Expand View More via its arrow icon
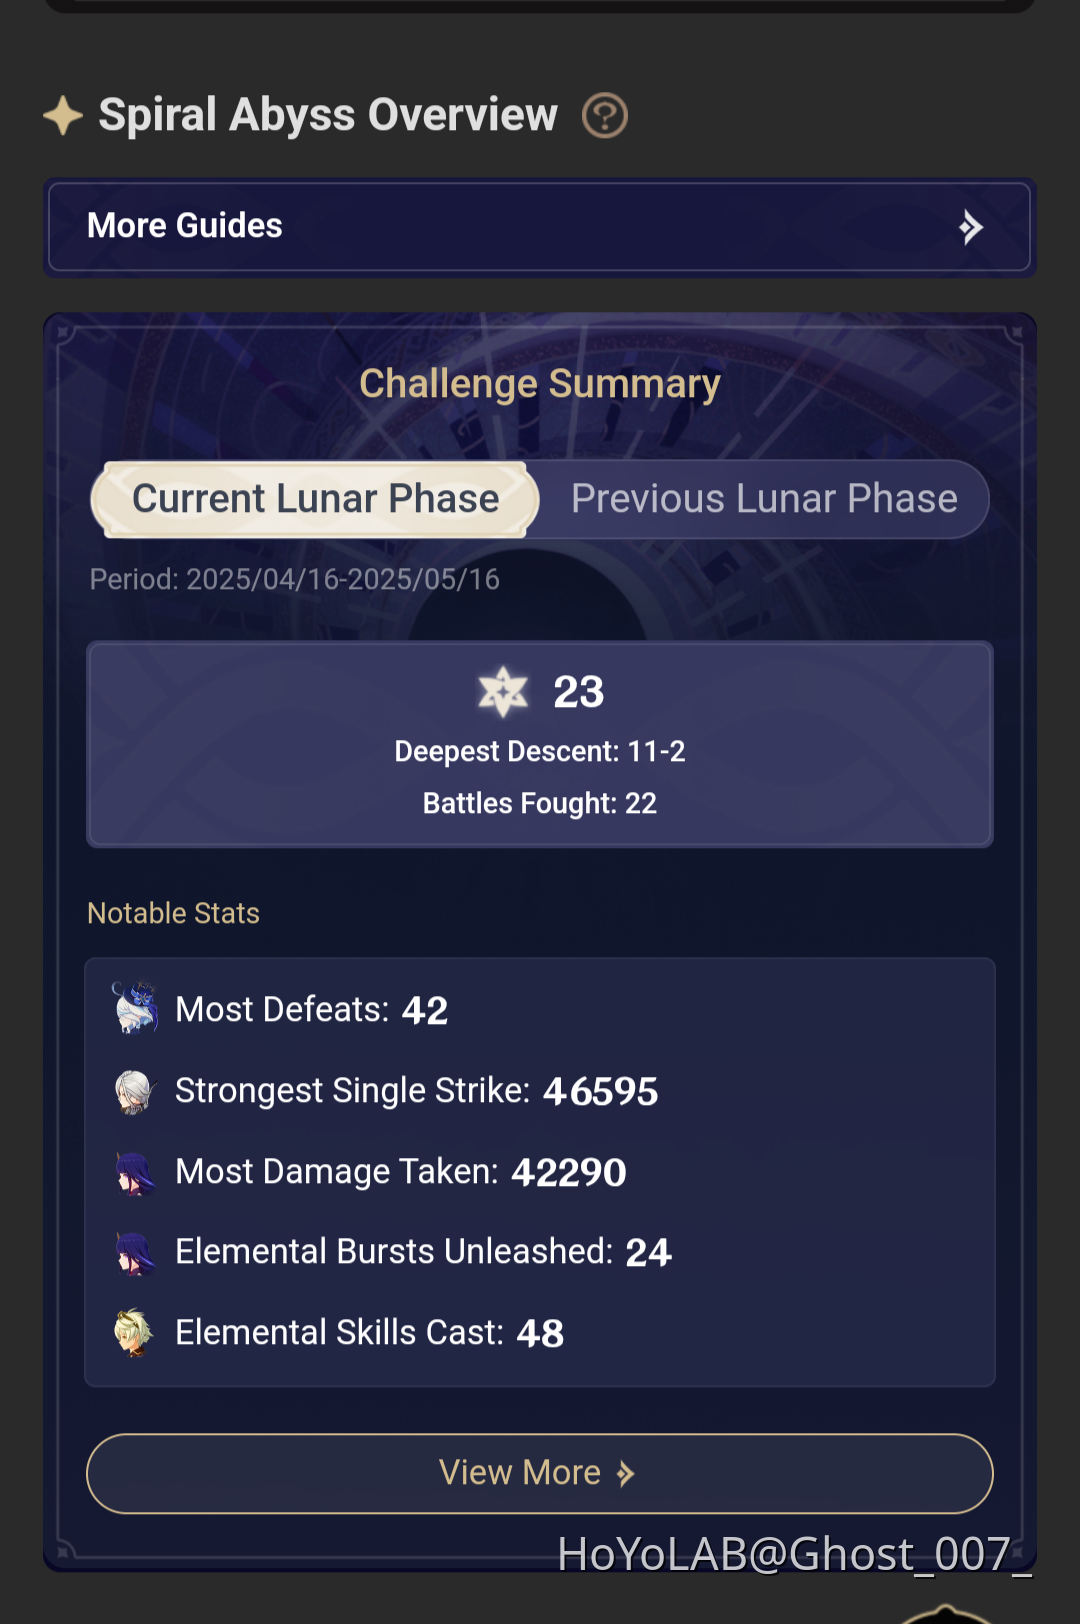 (x=628, y=1472)
